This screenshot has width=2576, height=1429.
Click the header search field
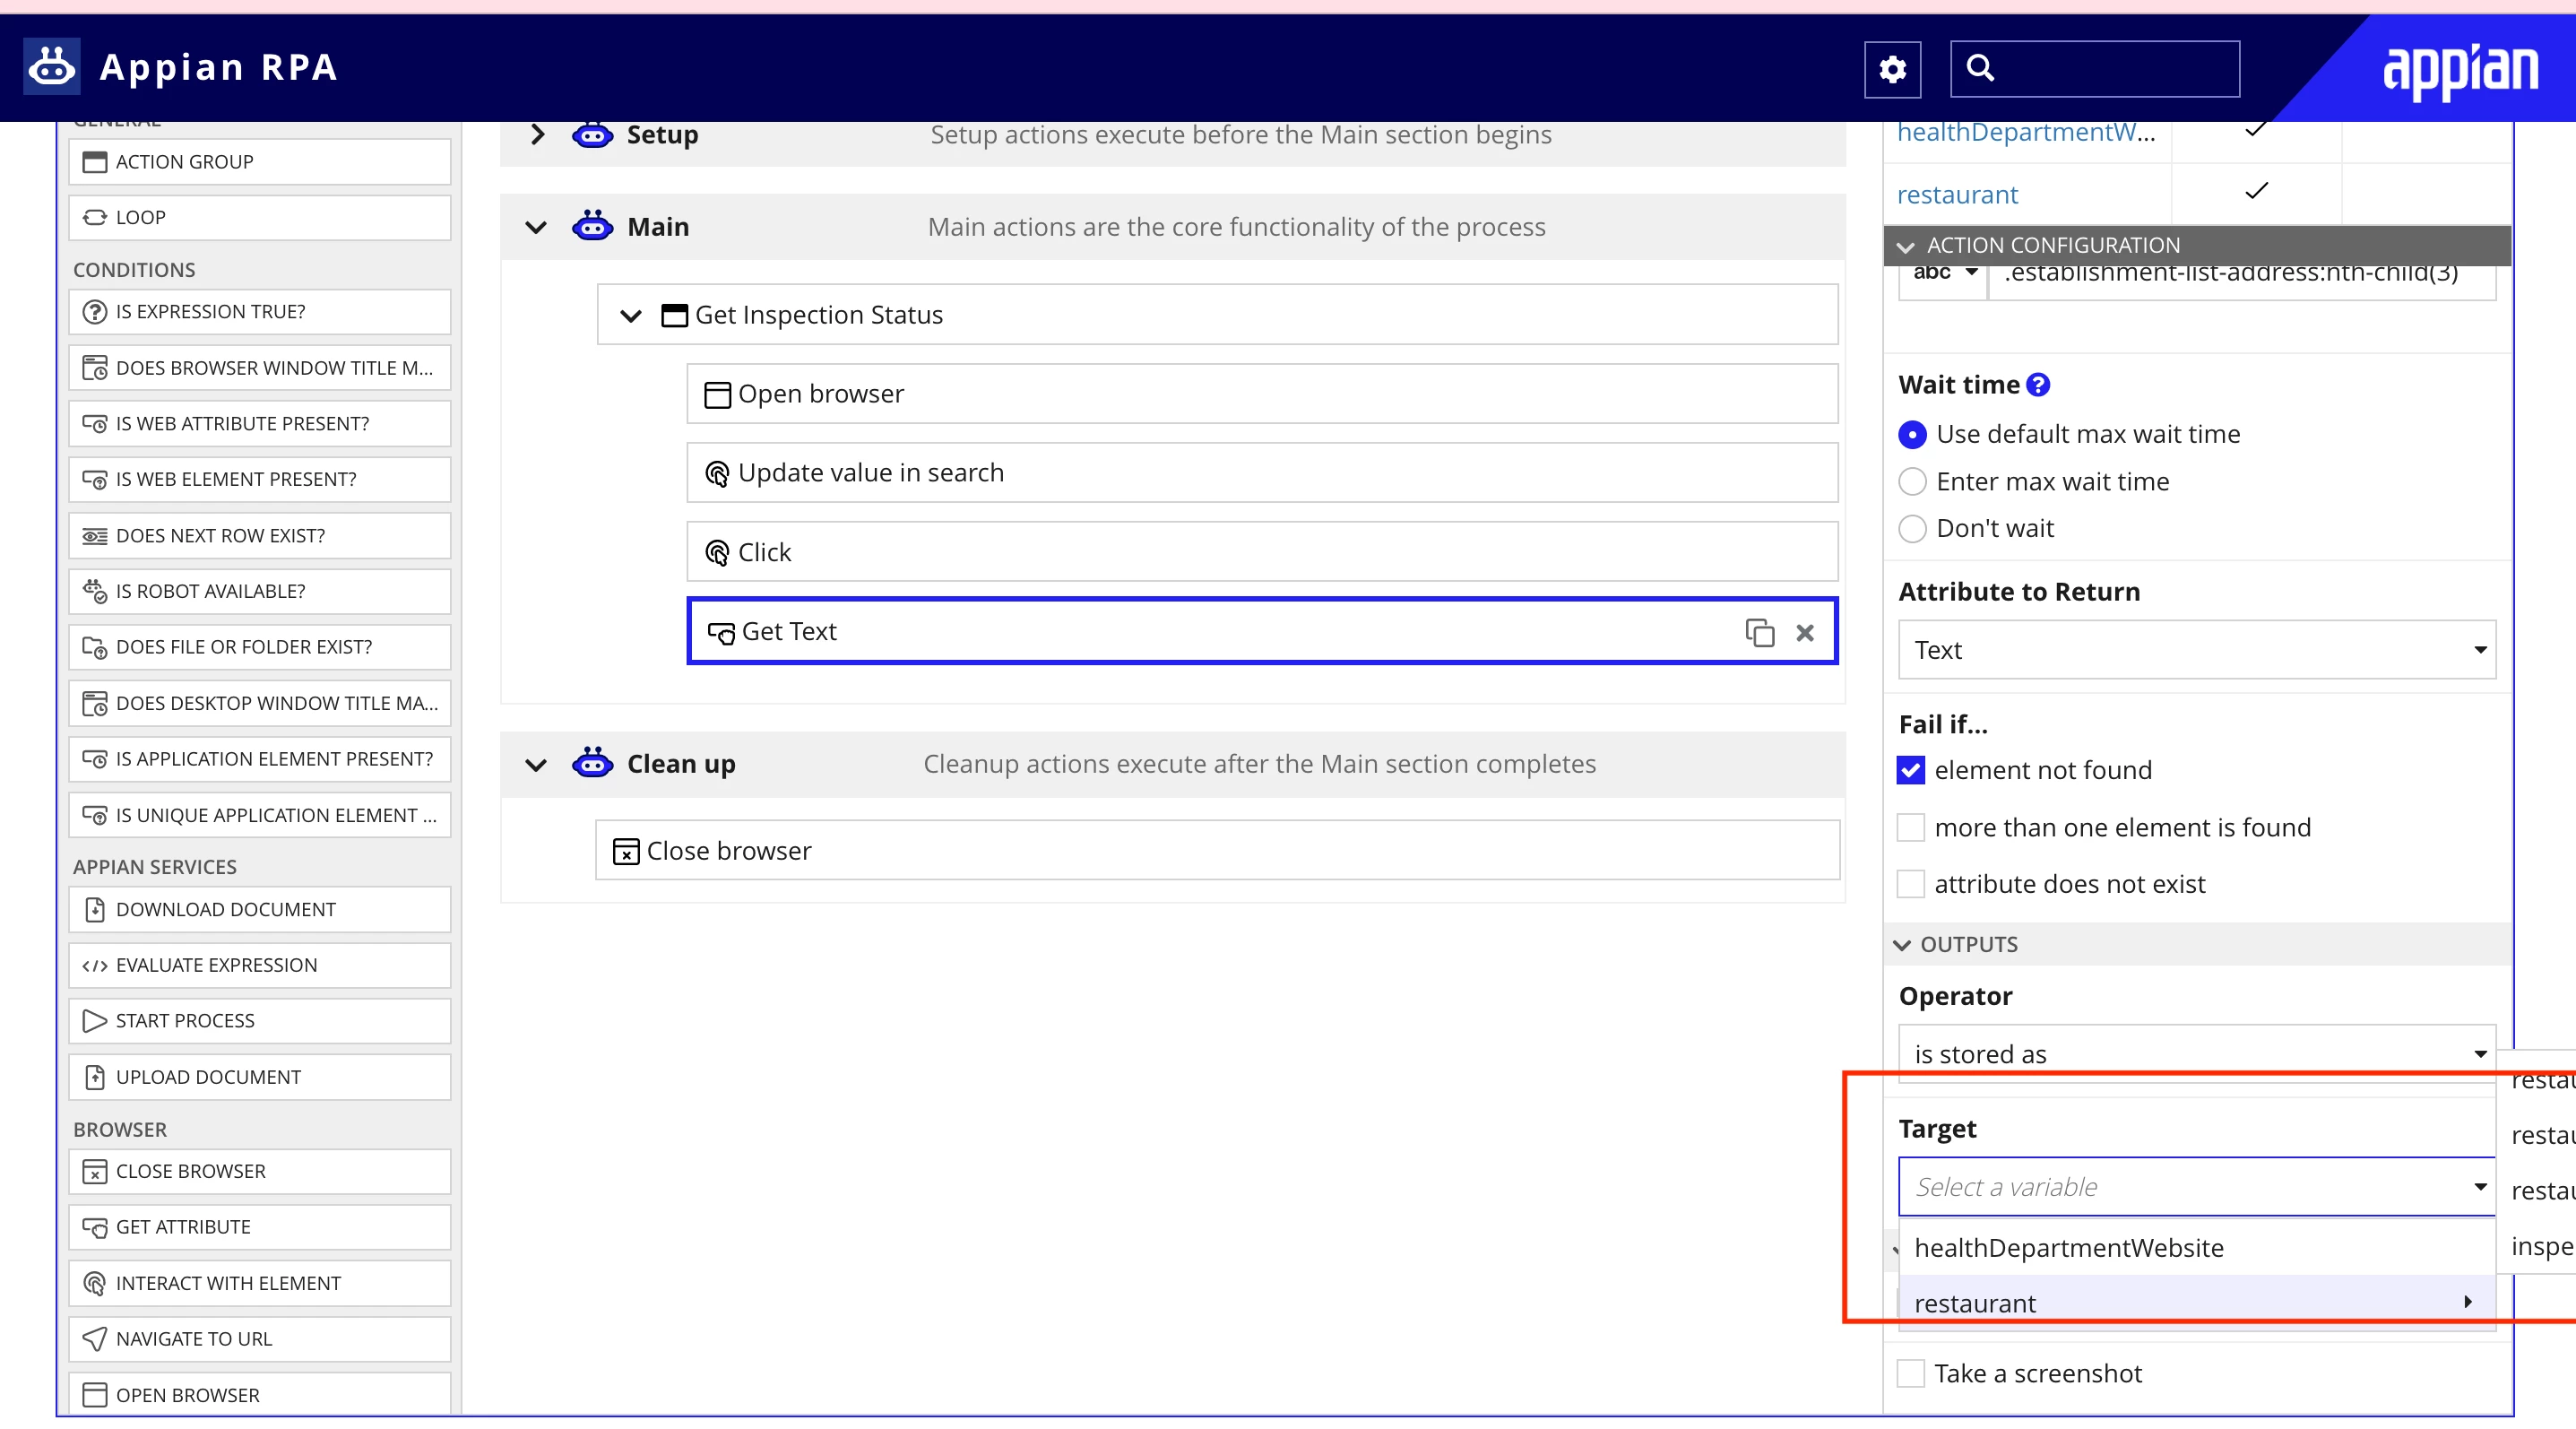(2095, 68)
